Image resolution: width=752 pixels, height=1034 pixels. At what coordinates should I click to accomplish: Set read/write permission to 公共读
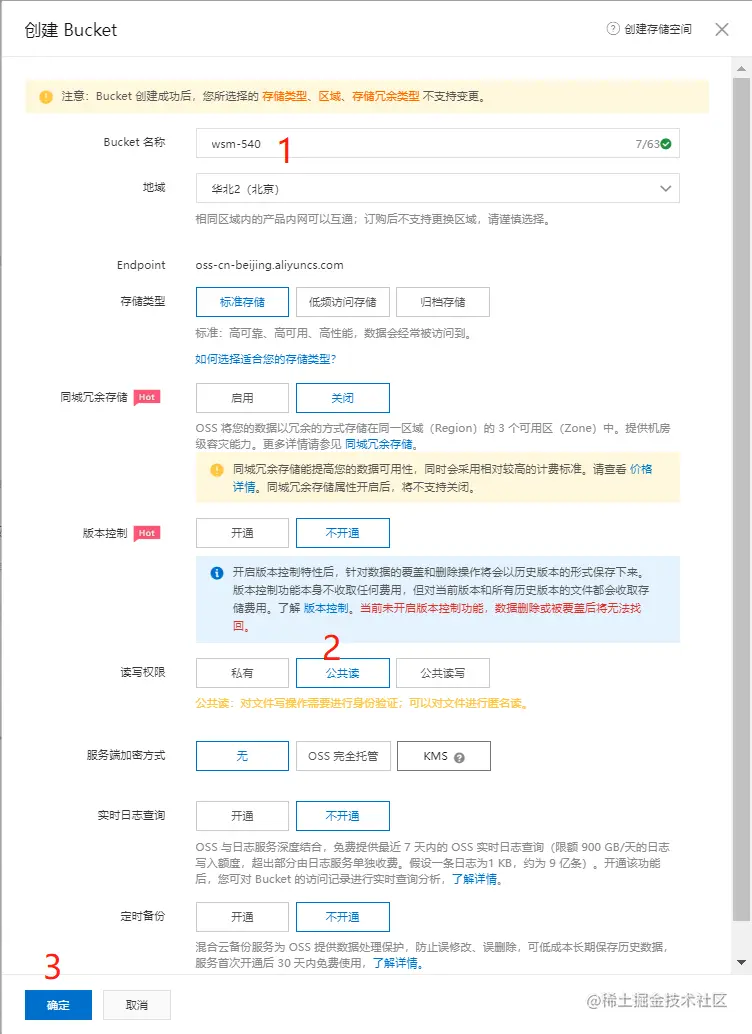(343, 673)
